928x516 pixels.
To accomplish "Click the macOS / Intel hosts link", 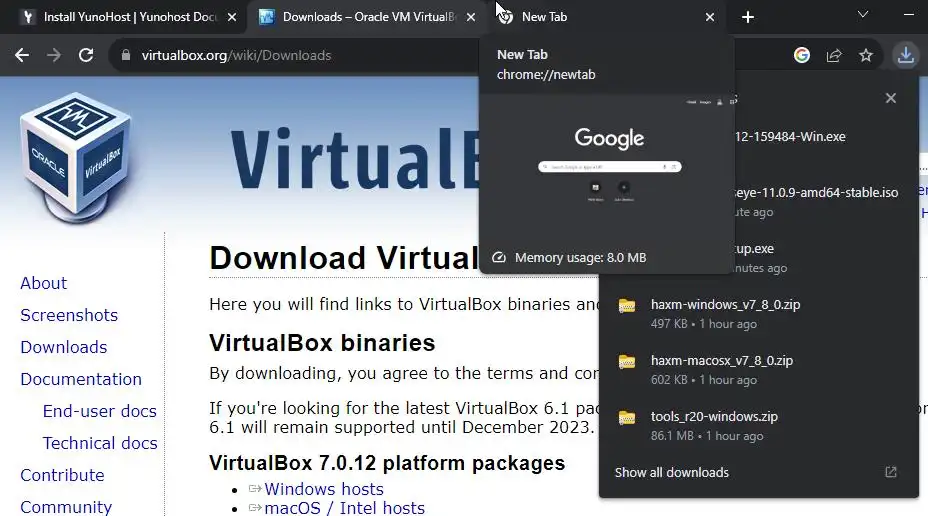I will 344,508.
